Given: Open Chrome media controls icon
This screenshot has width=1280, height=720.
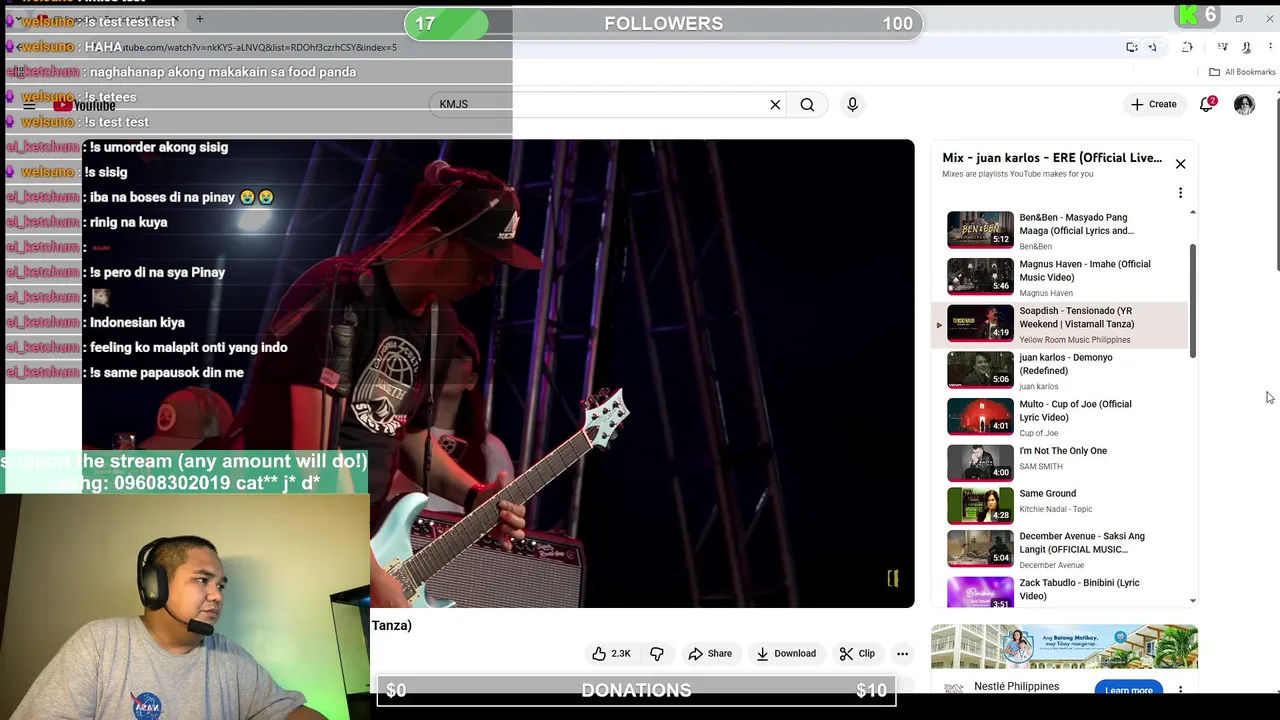Looking at the screenshot, I should coord(1222,47).
